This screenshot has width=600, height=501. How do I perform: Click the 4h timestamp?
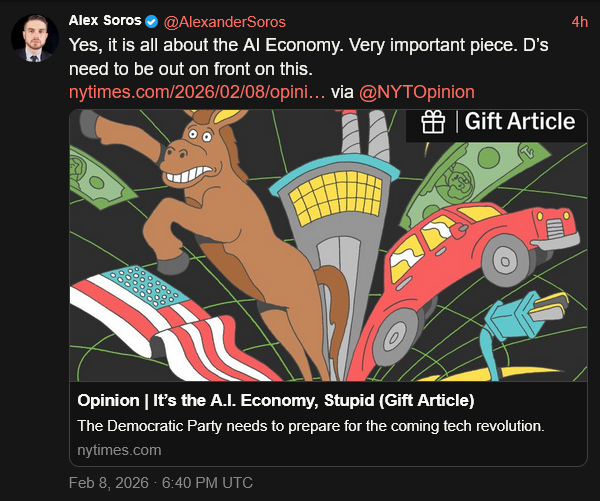[579, 21]
